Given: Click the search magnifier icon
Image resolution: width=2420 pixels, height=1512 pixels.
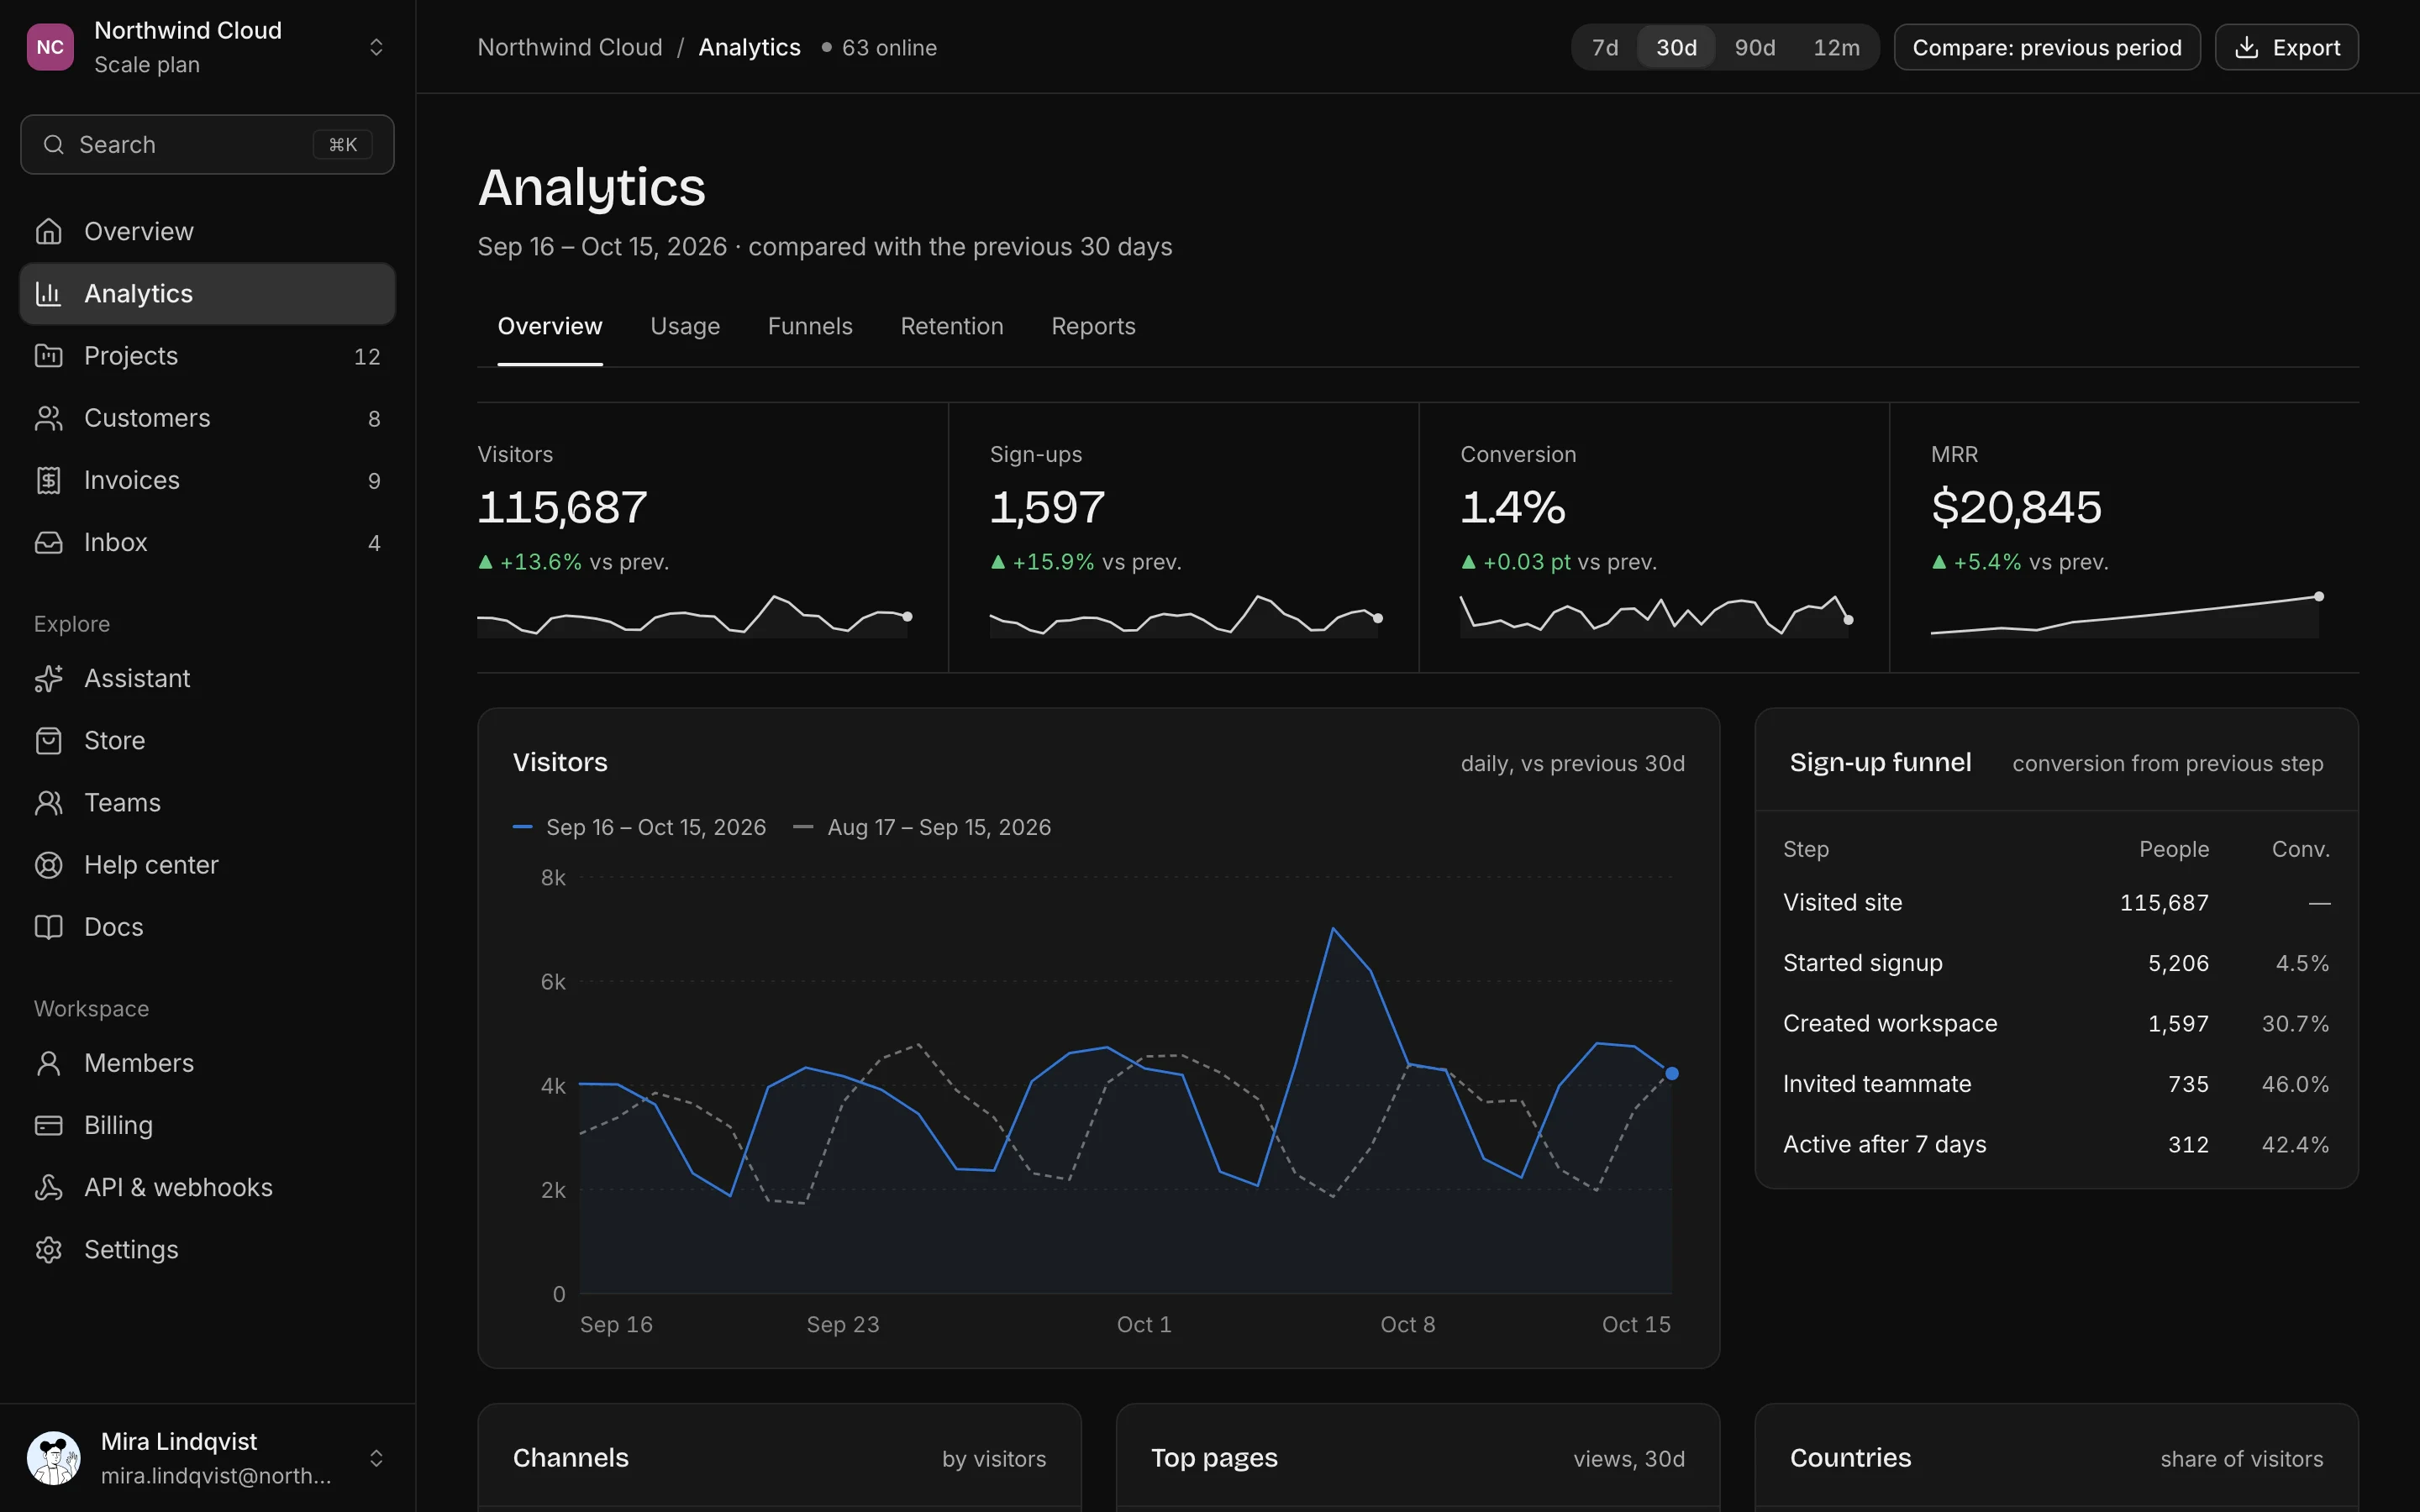Looking at the screenshot, I should [54, 144].
